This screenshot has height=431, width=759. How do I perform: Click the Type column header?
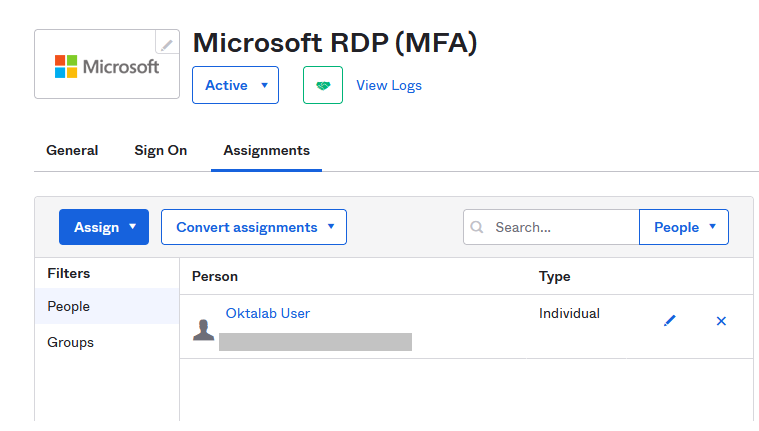pyautogui.click(x=554, y=277)
